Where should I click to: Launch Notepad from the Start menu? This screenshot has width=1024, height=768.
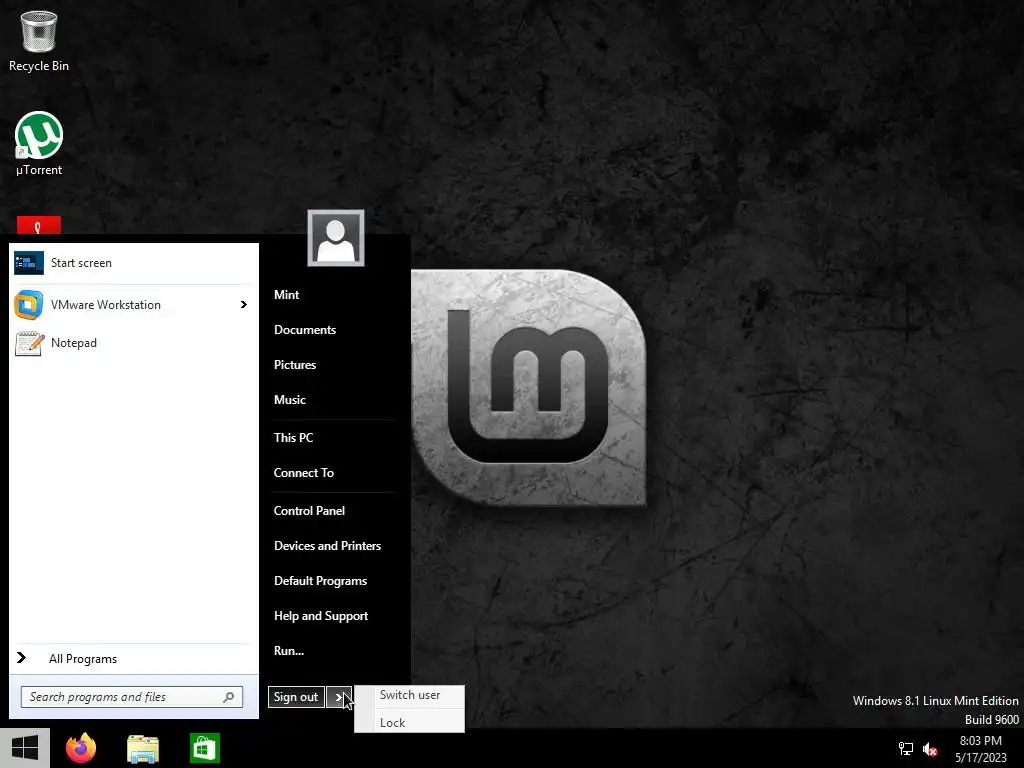133,343
